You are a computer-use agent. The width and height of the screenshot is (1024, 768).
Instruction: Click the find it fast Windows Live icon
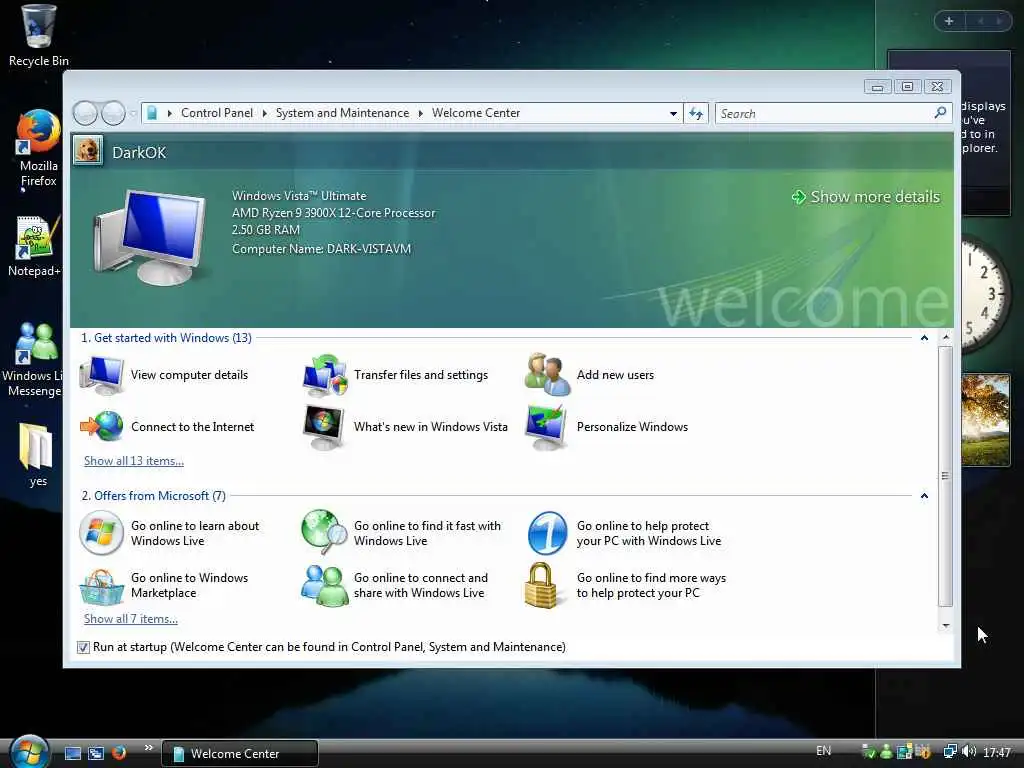325,531
